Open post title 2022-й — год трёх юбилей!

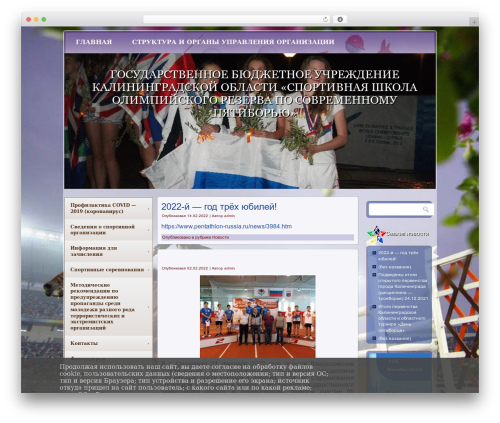click(219, 207)
